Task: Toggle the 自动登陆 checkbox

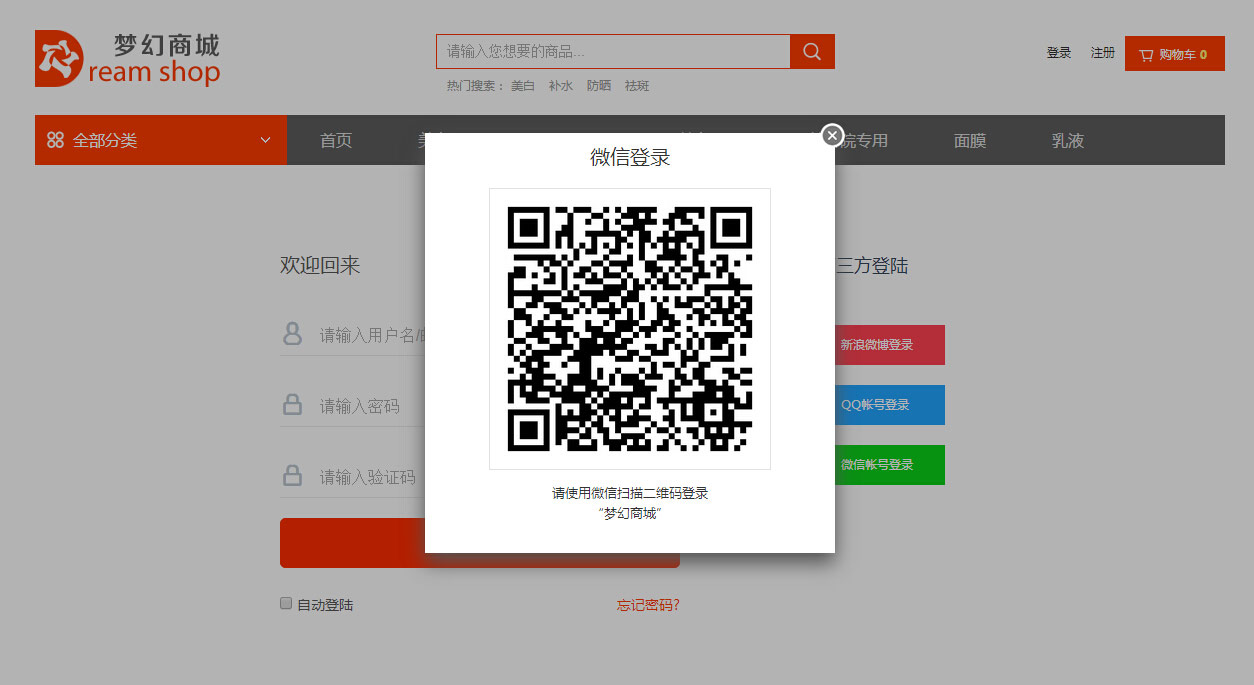Action: click(x=286, y=604)
